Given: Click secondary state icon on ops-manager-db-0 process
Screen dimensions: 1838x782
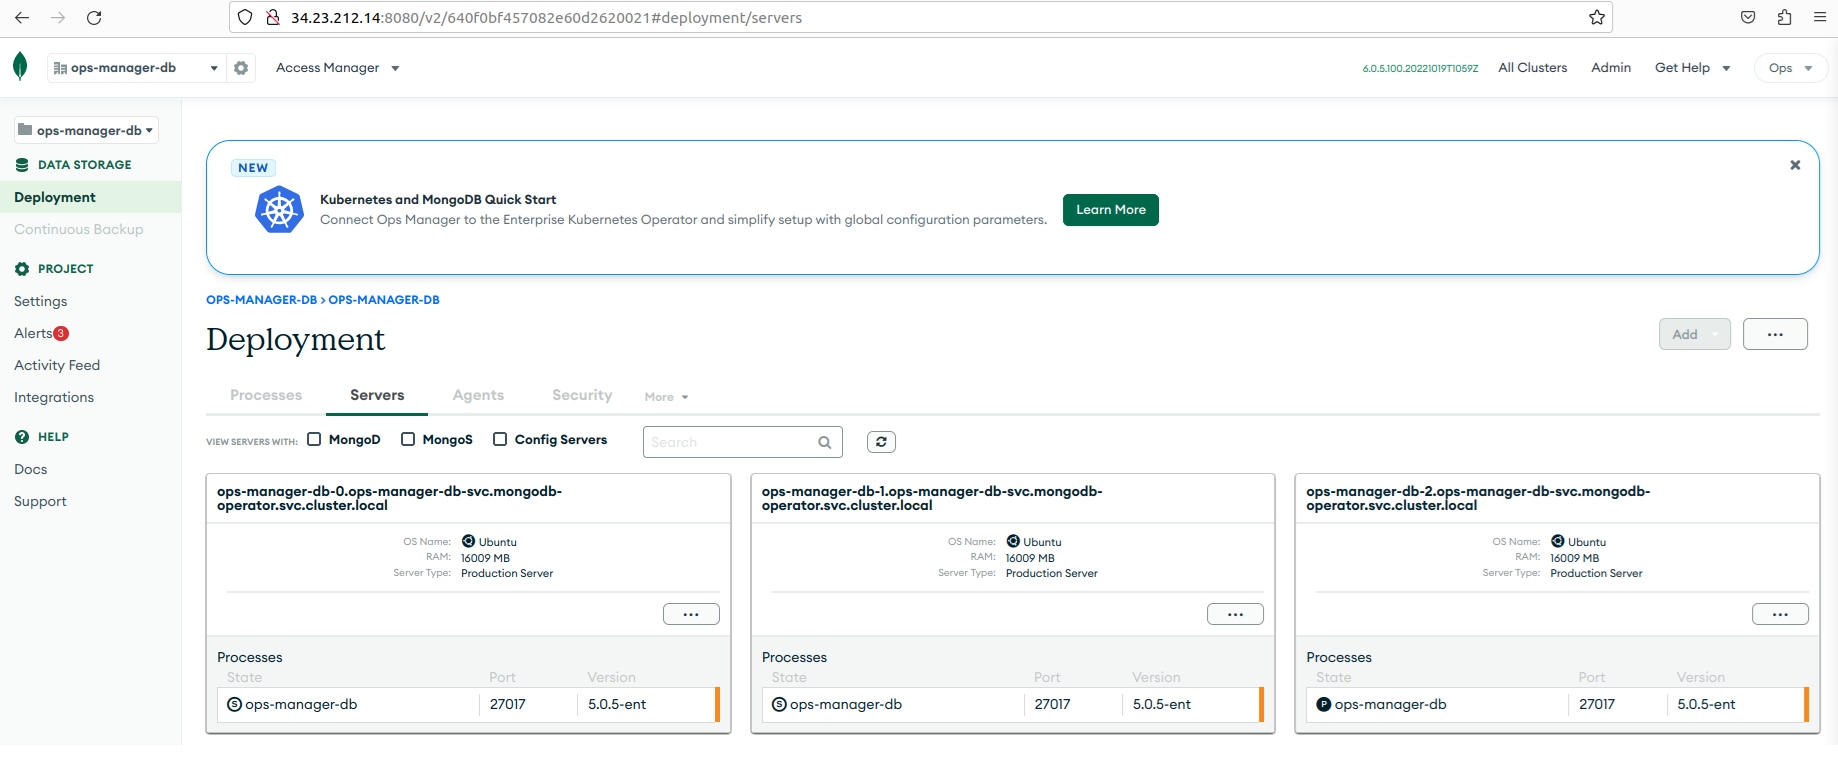Looking at the screenshot, I should tap(235, 704).
